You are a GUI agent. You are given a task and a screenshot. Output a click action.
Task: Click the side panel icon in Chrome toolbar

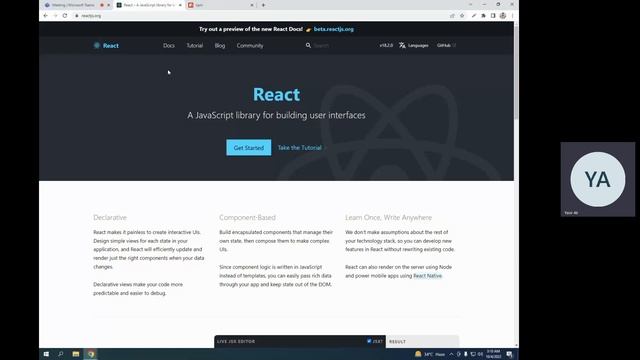pos(493,16)
